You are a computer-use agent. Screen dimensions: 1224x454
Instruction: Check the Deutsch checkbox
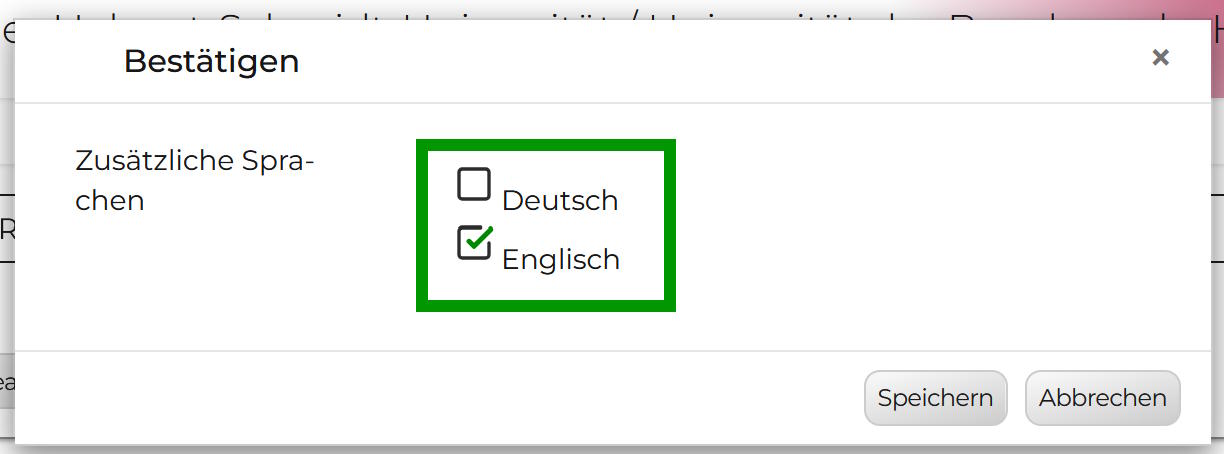(x=474, y=185)
